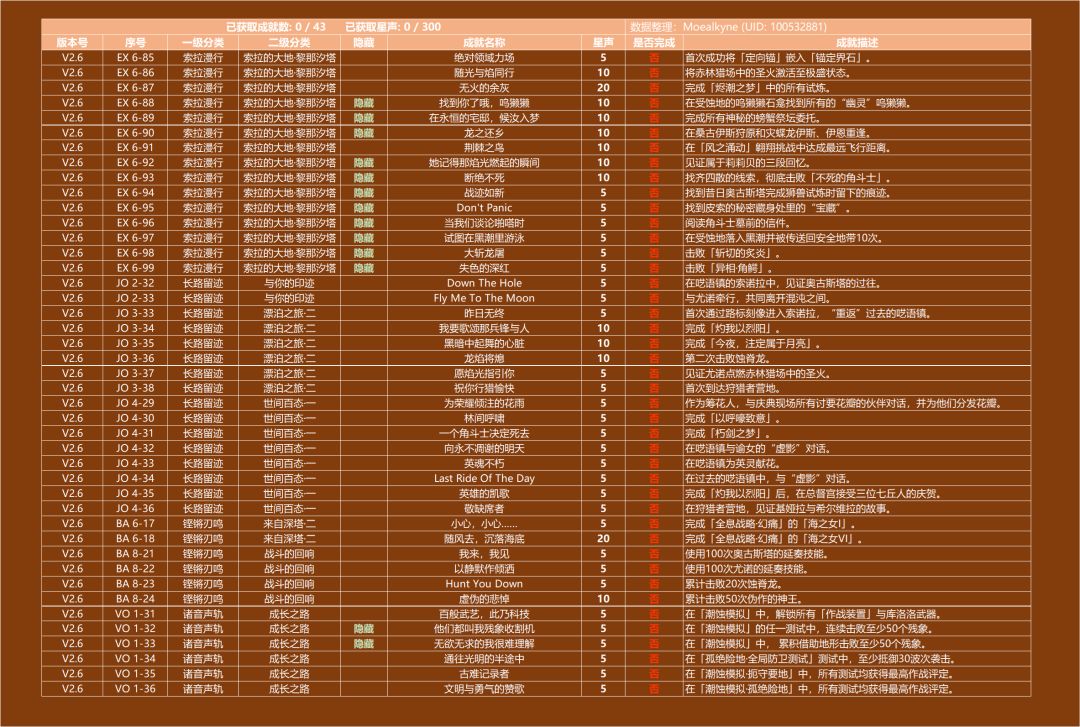Screen dimensions: 1080x727
Task: Select the achievement name '虚伪的悲悼'
Action: click(x=484, y=599)
